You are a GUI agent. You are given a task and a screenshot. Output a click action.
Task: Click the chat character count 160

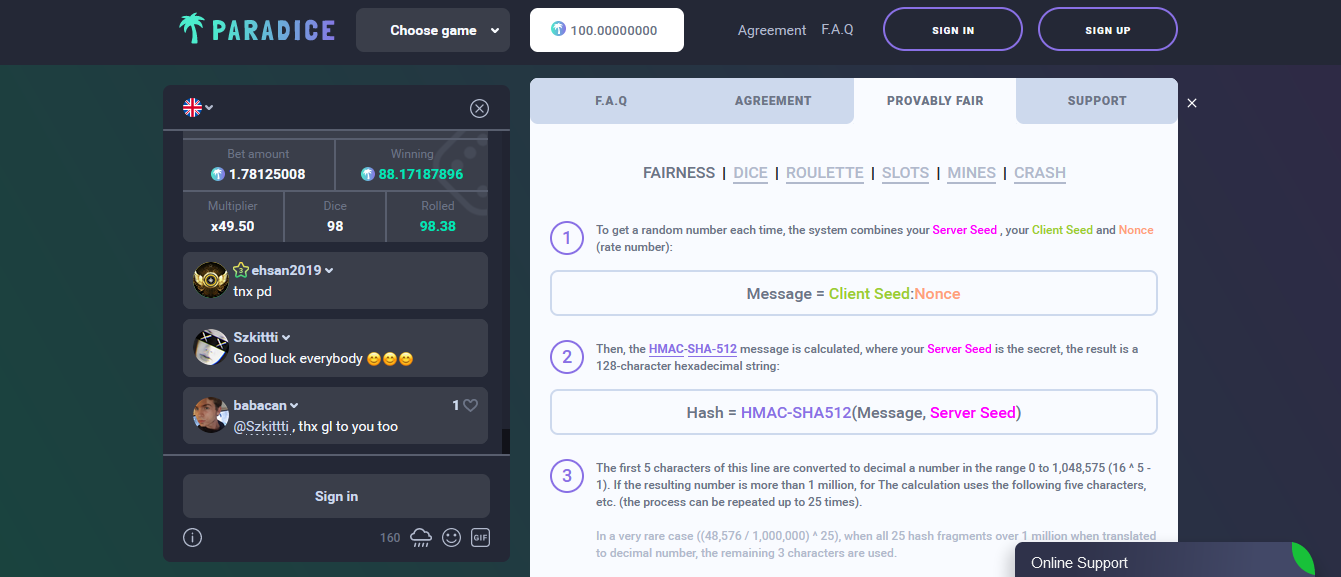[x=390, y=538]
